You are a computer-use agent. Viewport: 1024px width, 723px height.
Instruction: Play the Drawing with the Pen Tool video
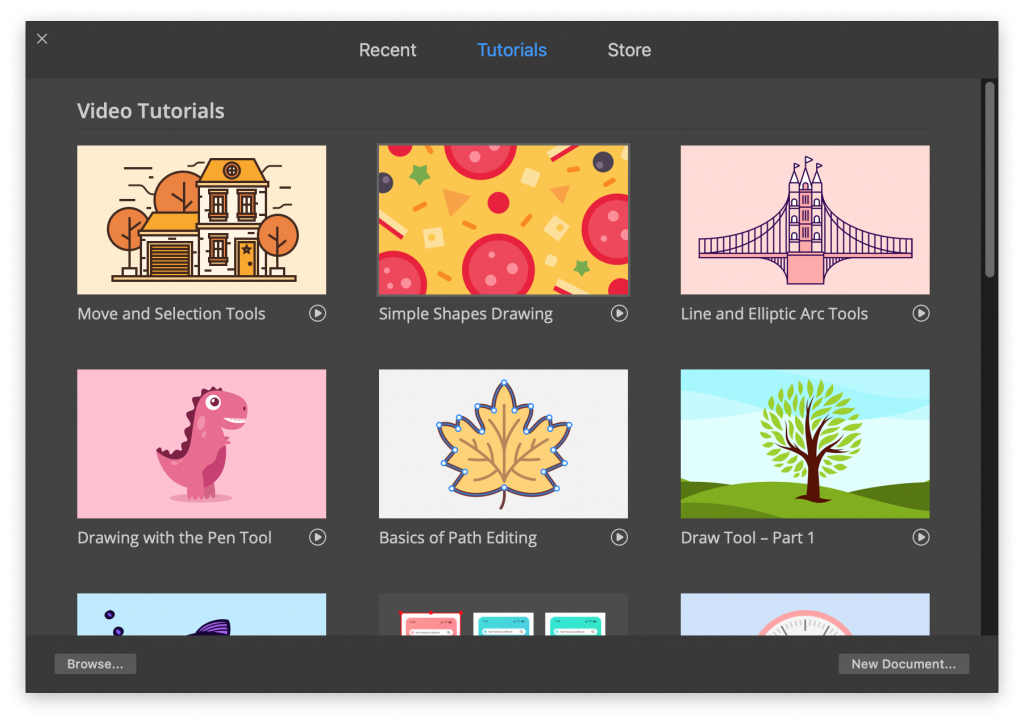click(317, 538)
